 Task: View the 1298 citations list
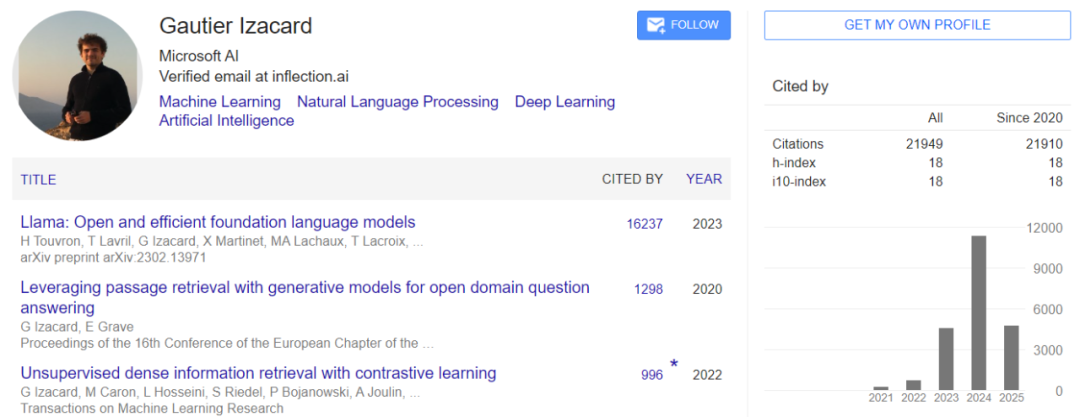[648, 290]
